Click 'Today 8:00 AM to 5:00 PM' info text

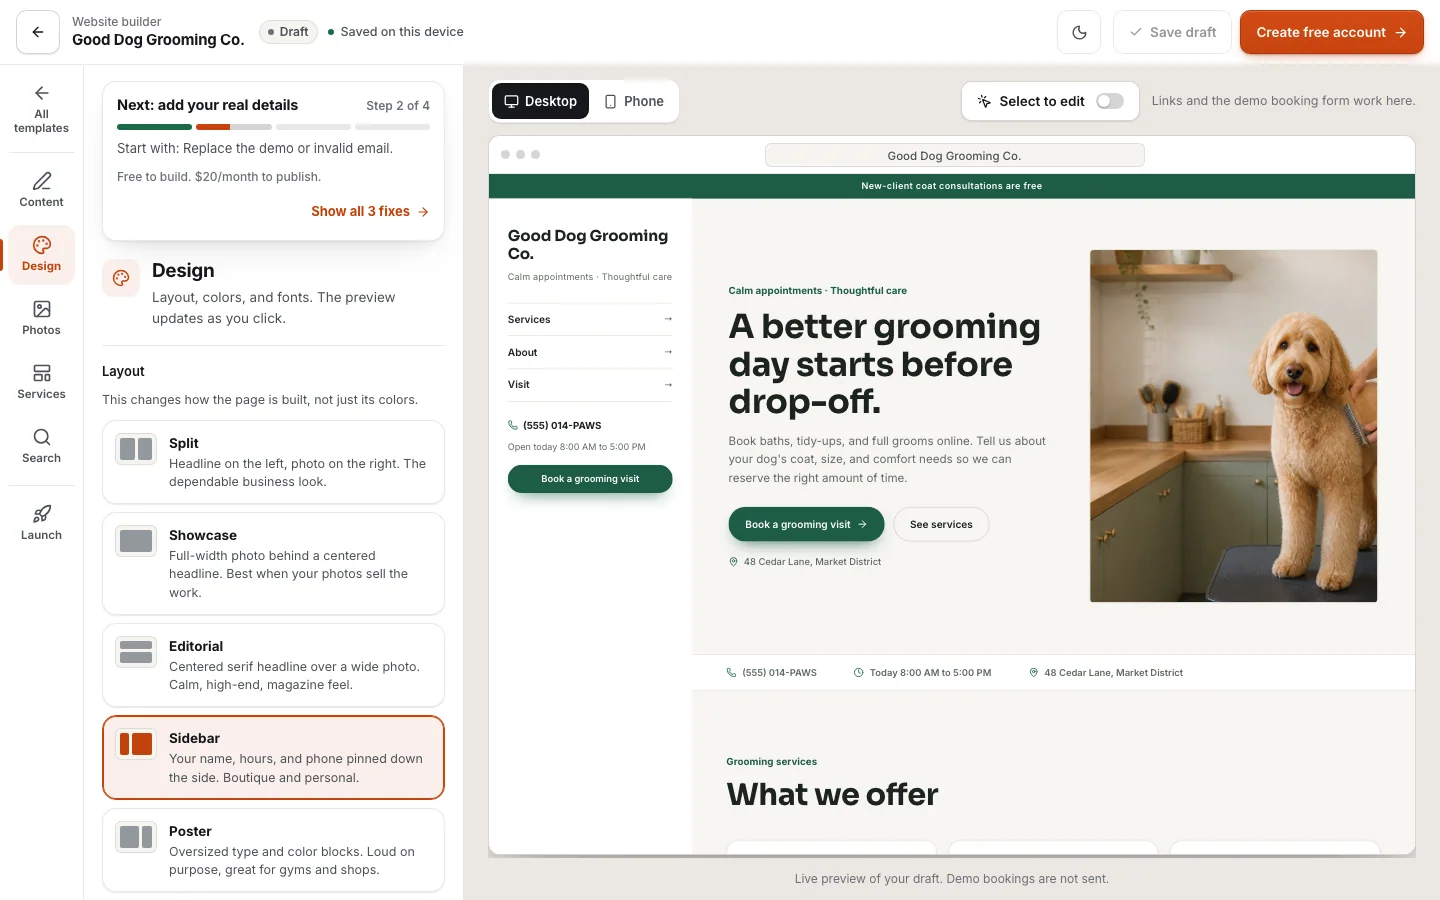tap(930, 673)
